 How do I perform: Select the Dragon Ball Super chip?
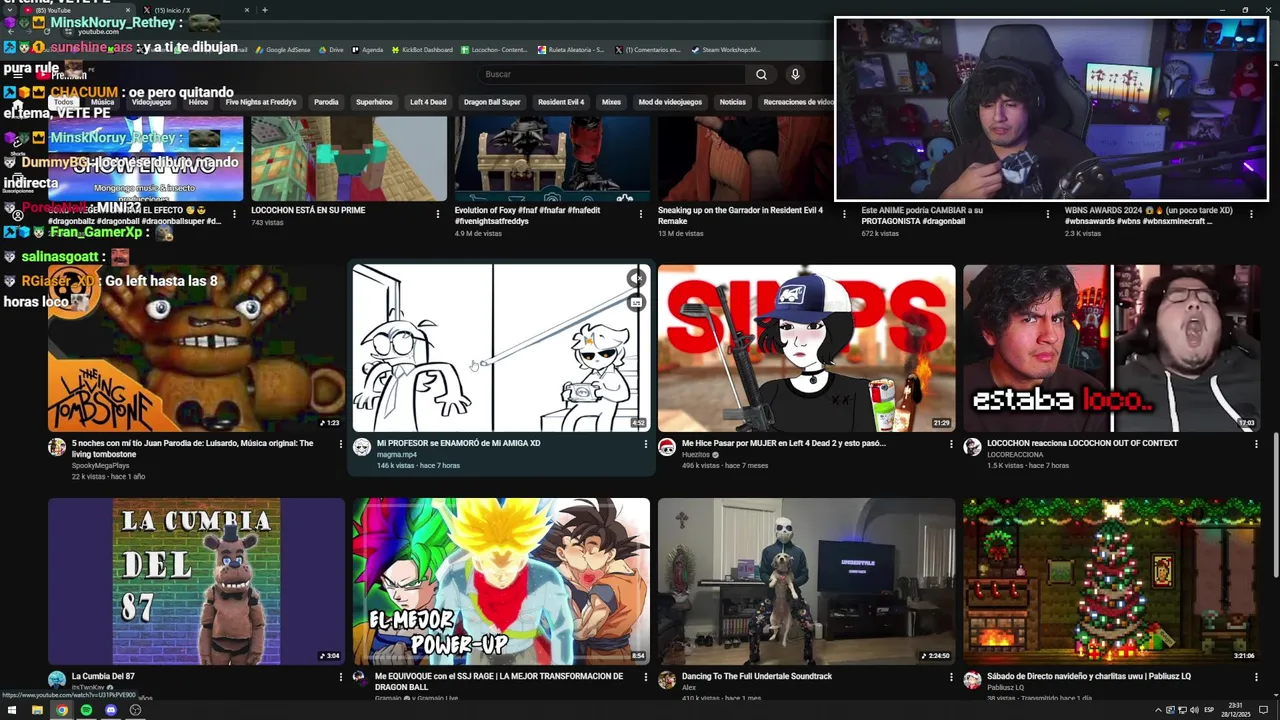click(x=492, y=102)
